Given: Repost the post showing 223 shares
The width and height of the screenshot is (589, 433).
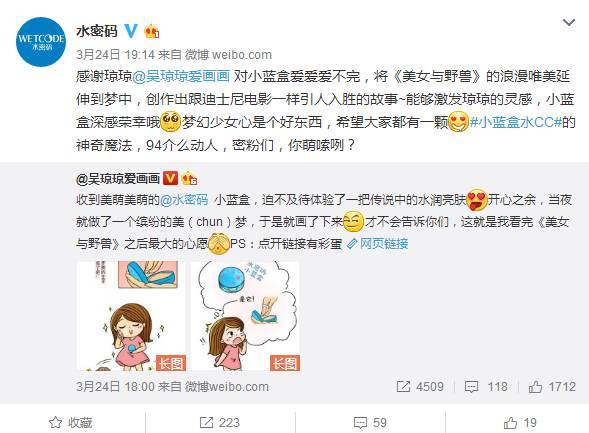Looking at the screenshot, I should (x=220, y=423).
